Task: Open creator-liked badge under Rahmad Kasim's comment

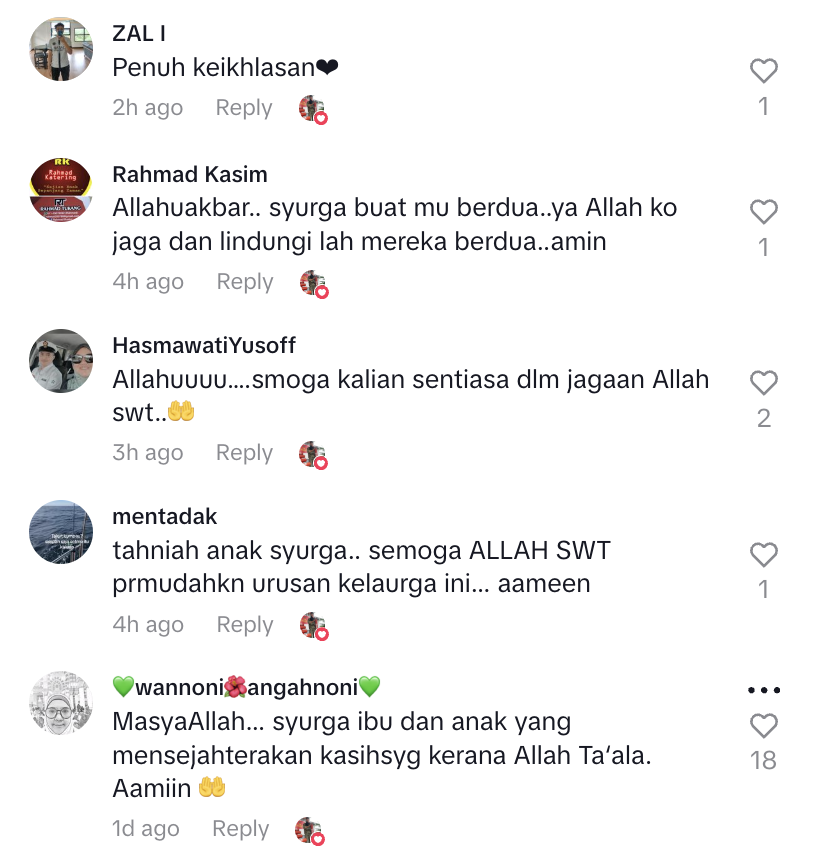Action: [314, 284]
